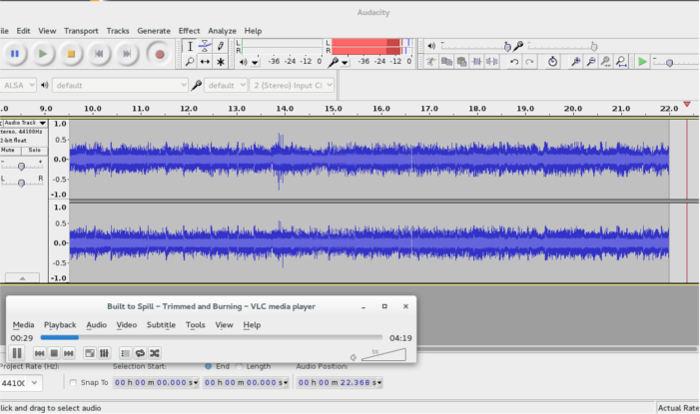Select the Length radio button

[239, 367]
